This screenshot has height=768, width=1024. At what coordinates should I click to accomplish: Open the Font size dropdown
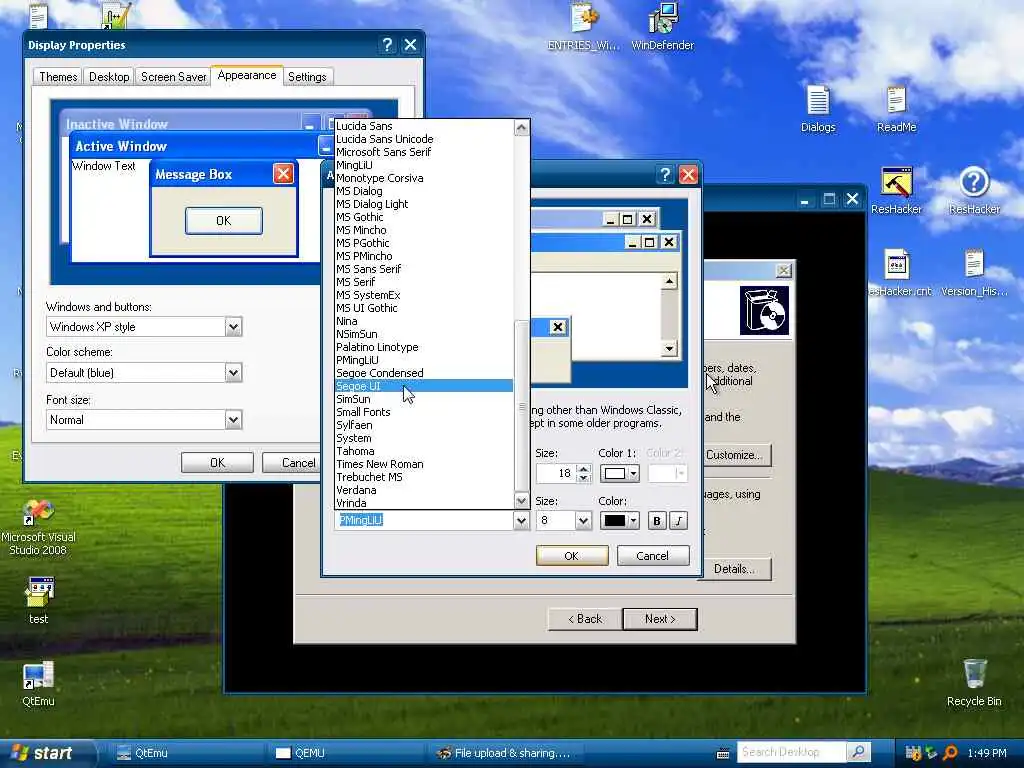tap(233, 420)
